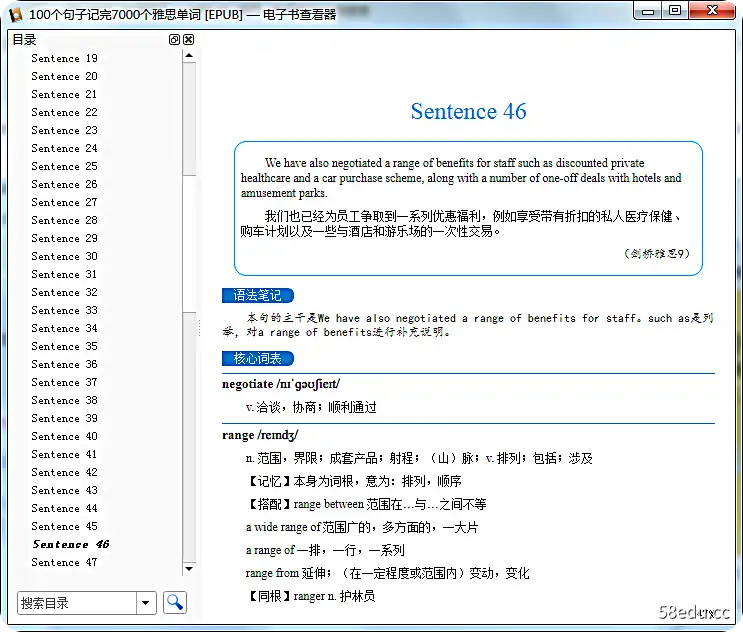Open Sentence 45 in contents
743x632 pixels.
pyautogui.click(x=64, y=526)
